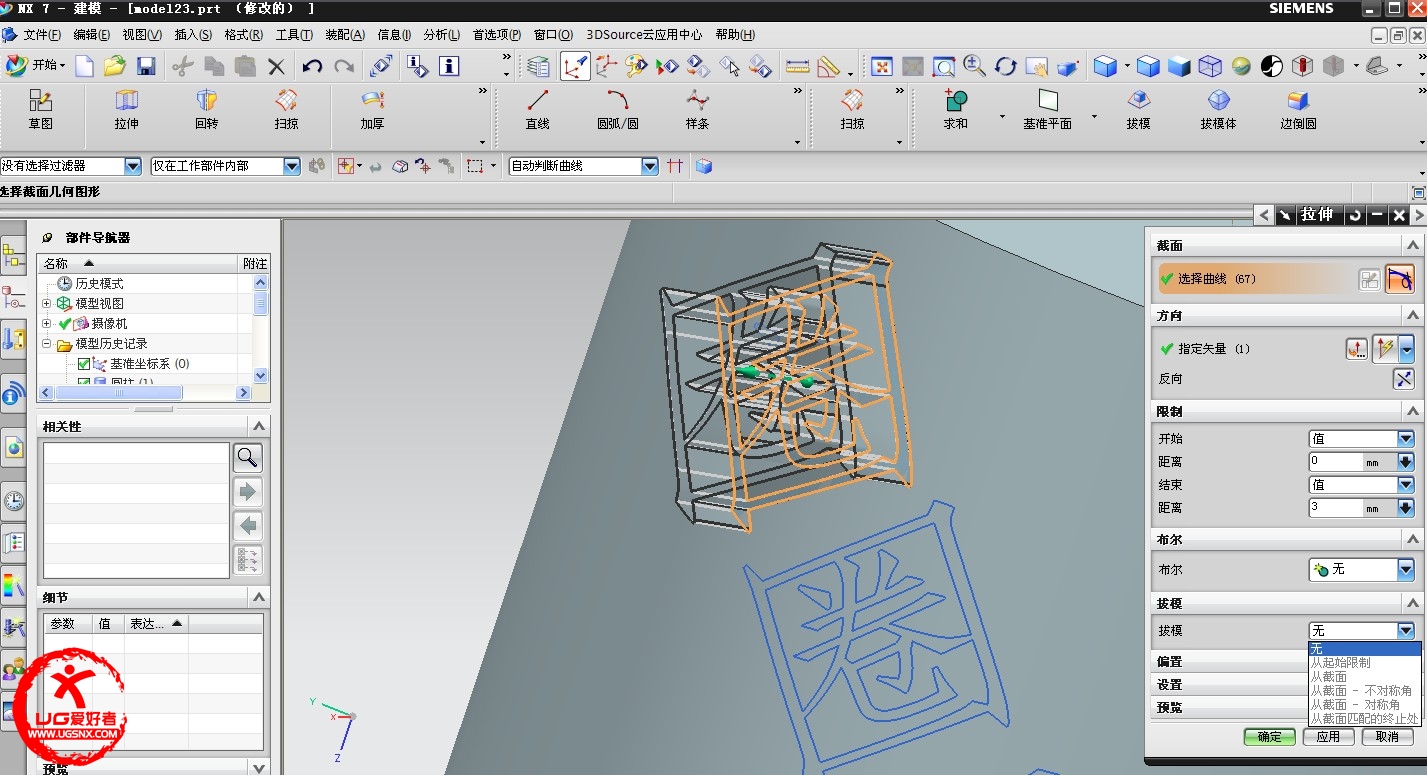1427x775 pixels.
Task: Select 历史模式 in part navigator
Action: [99, 284]
